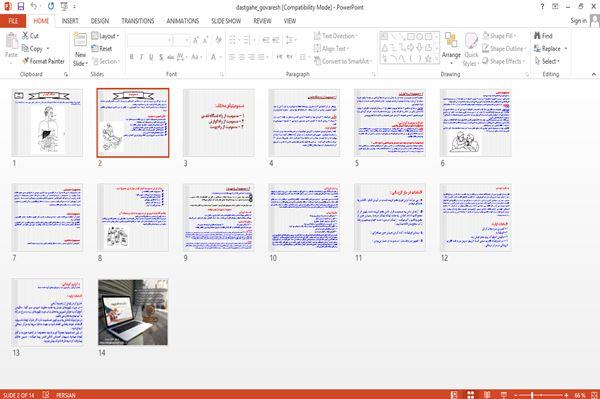This screenshot has height=399, width=600.
Task: Switch to the SLIDE SHOW tab
Action: click(226, 21)
